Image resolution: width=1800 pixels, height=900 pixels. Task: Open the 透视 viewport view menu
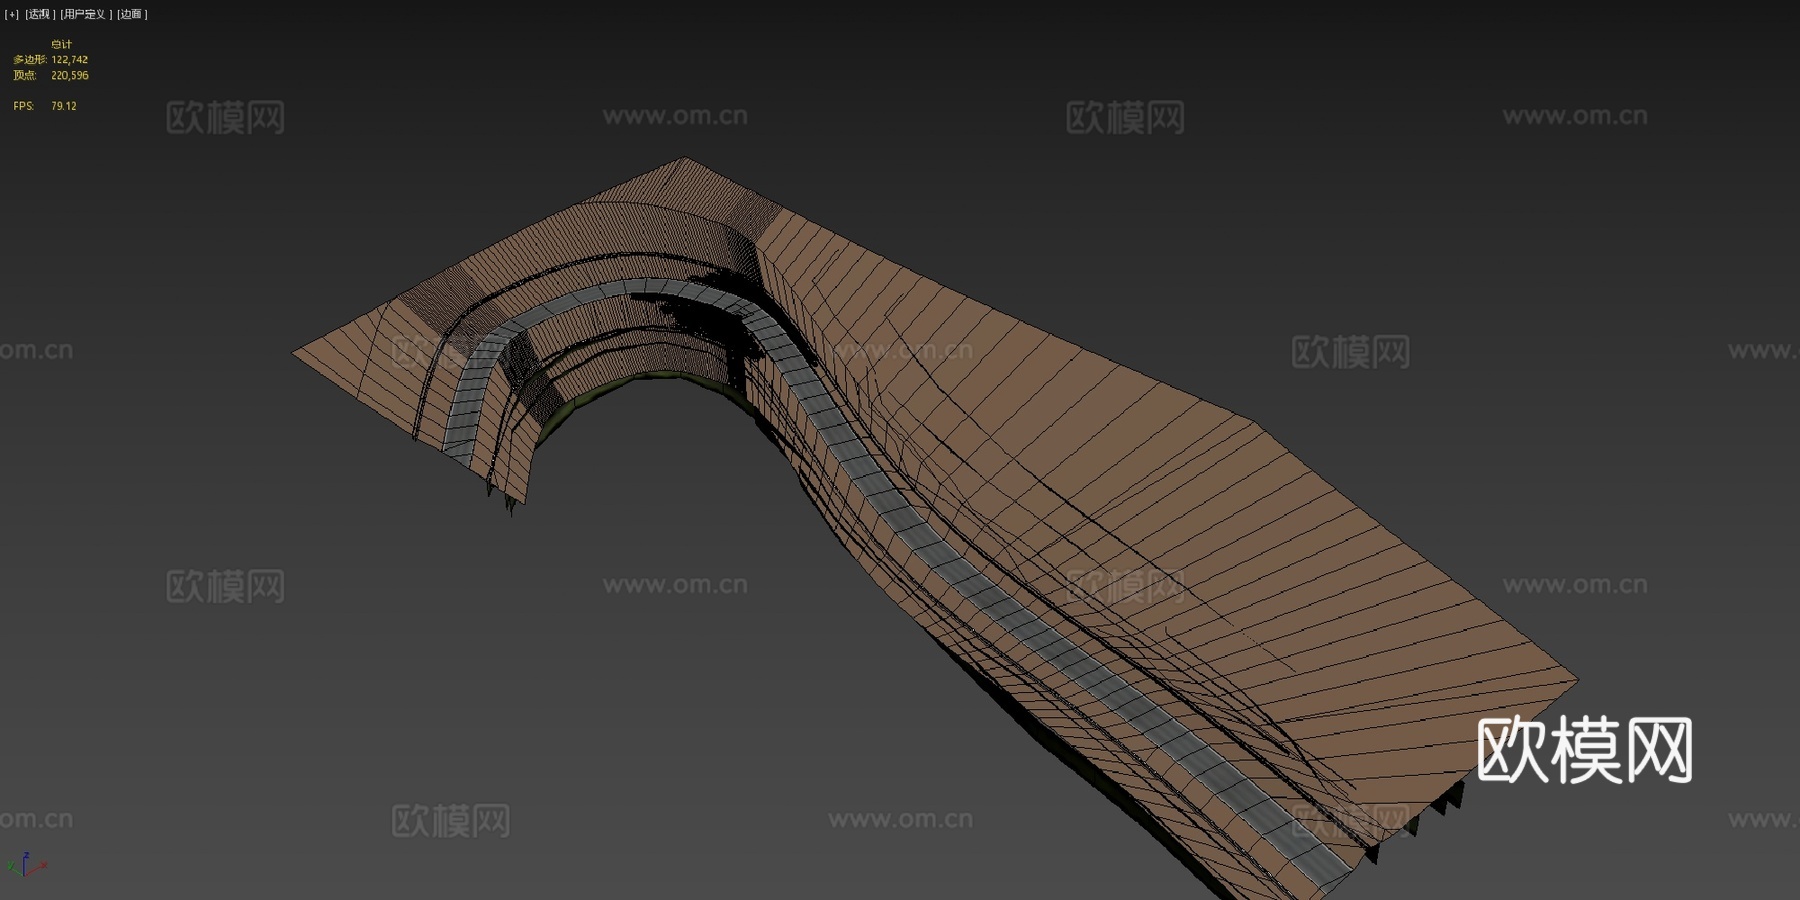[x=40, y=14]
